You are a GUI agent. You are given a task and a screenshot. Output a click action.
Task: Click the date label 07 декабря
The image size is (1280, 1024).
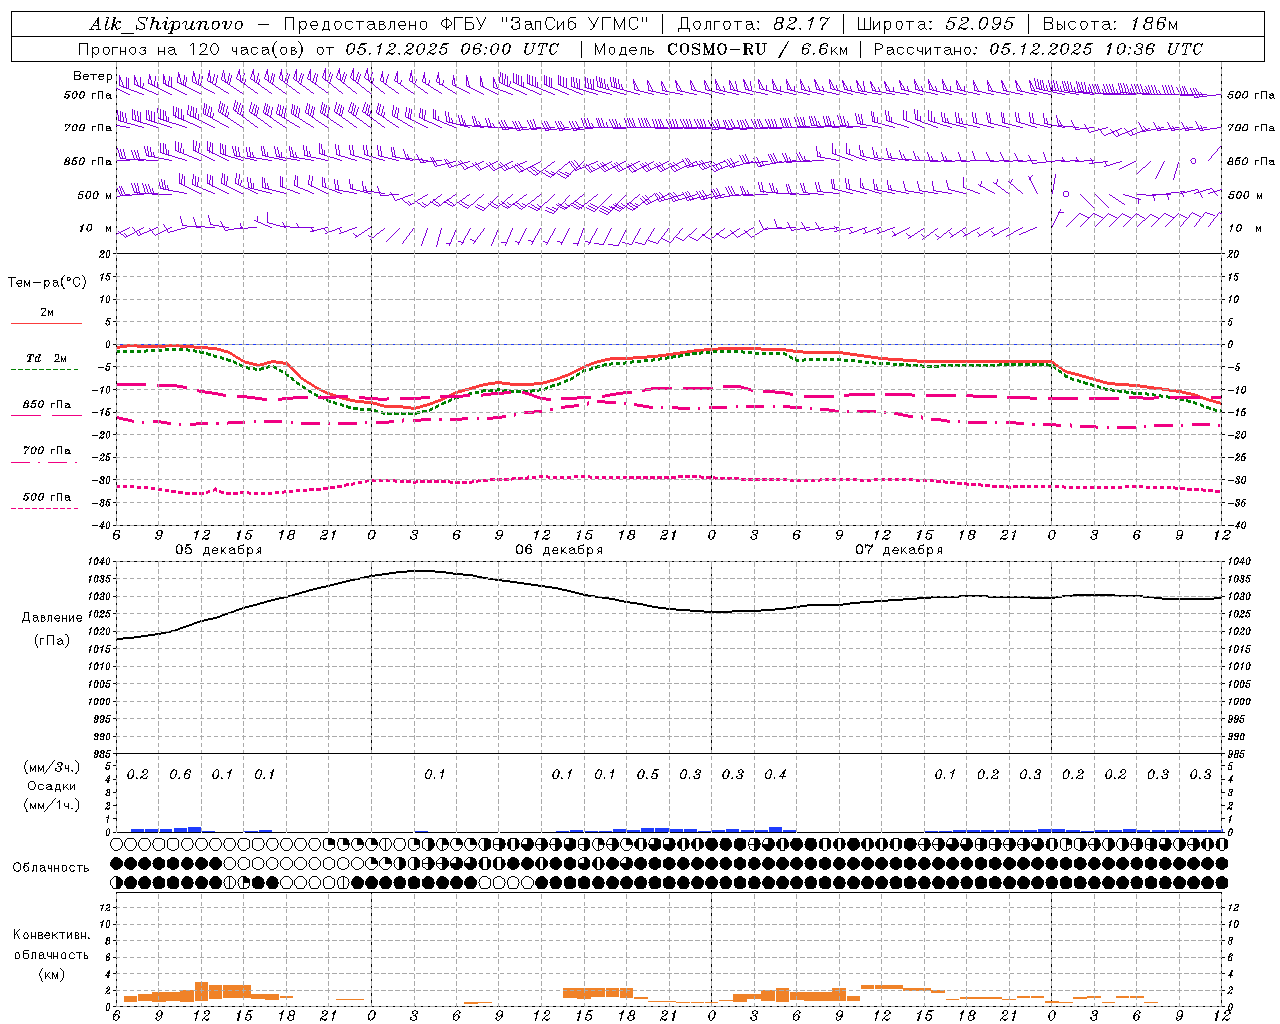[x=899, y=550]
